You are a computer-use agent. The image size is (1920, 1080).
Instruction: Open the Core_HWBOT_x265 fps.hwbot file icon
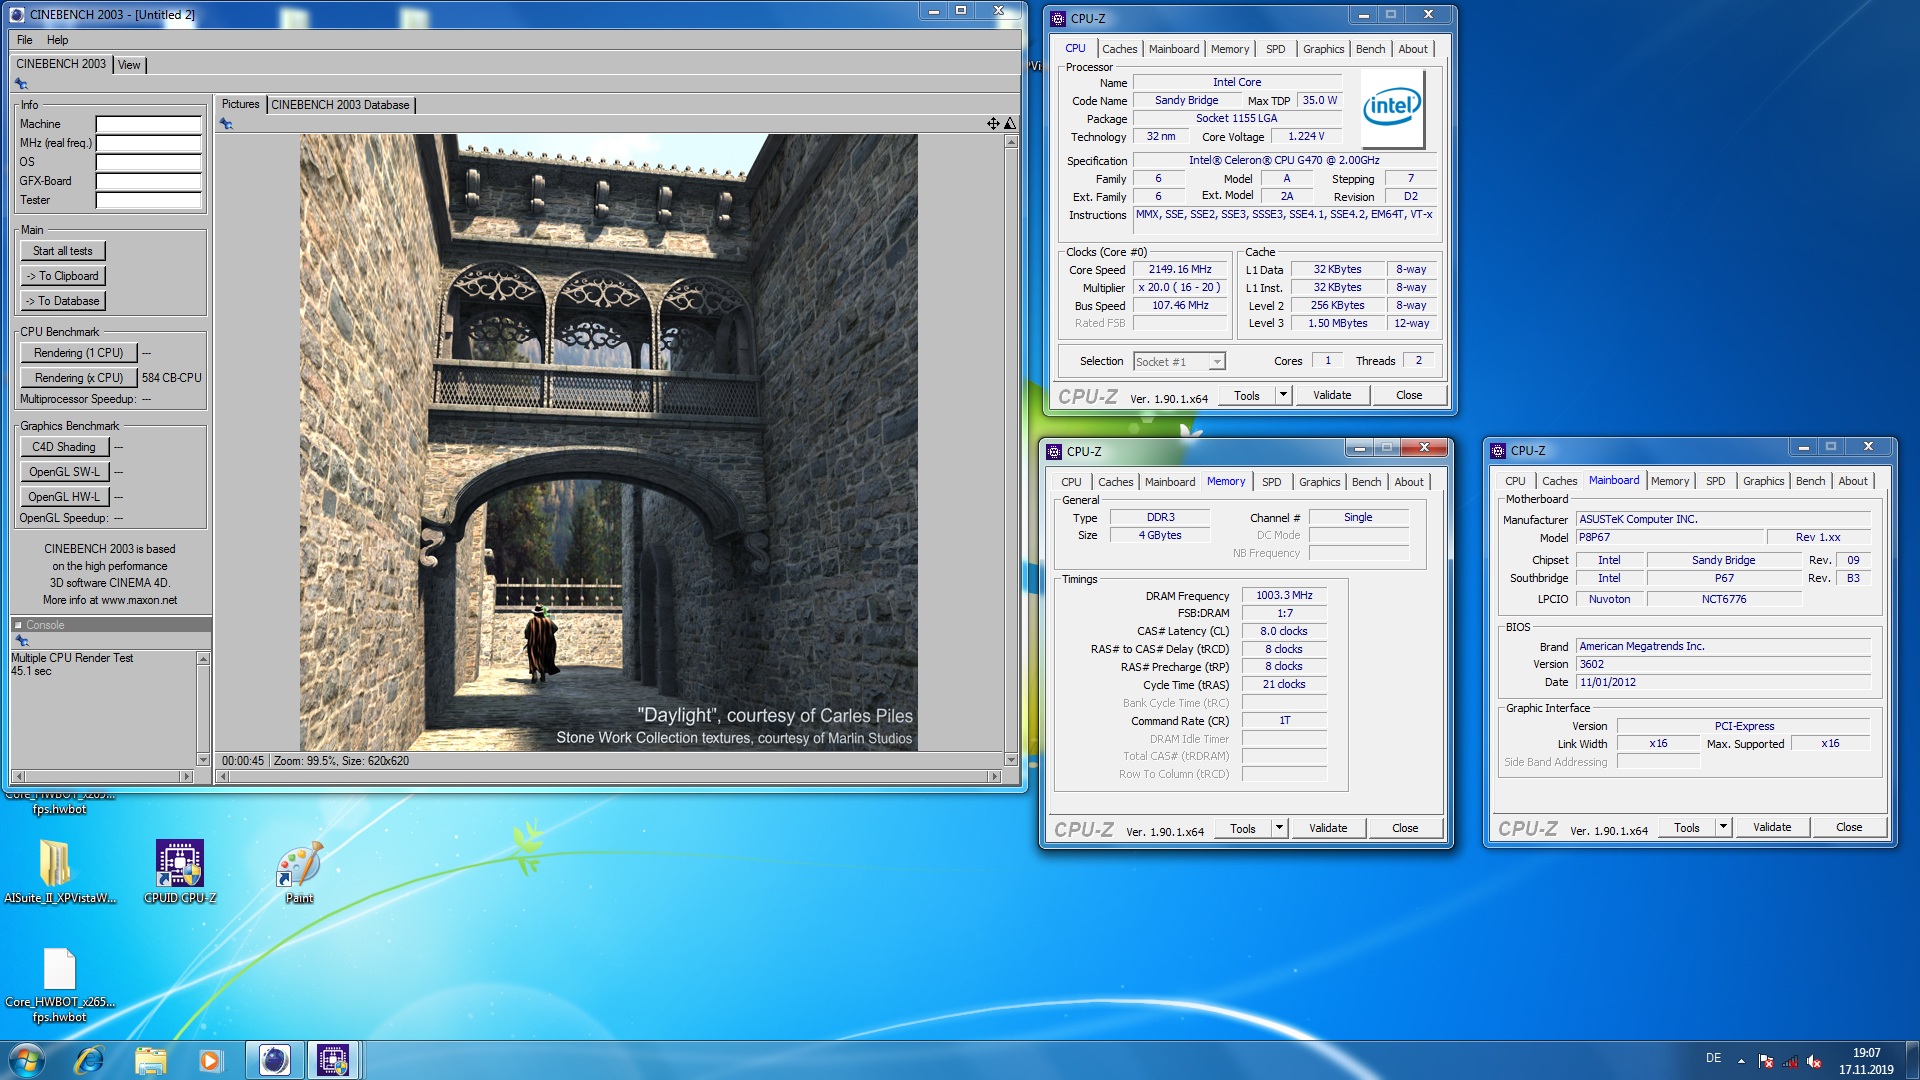coord(60,985)
